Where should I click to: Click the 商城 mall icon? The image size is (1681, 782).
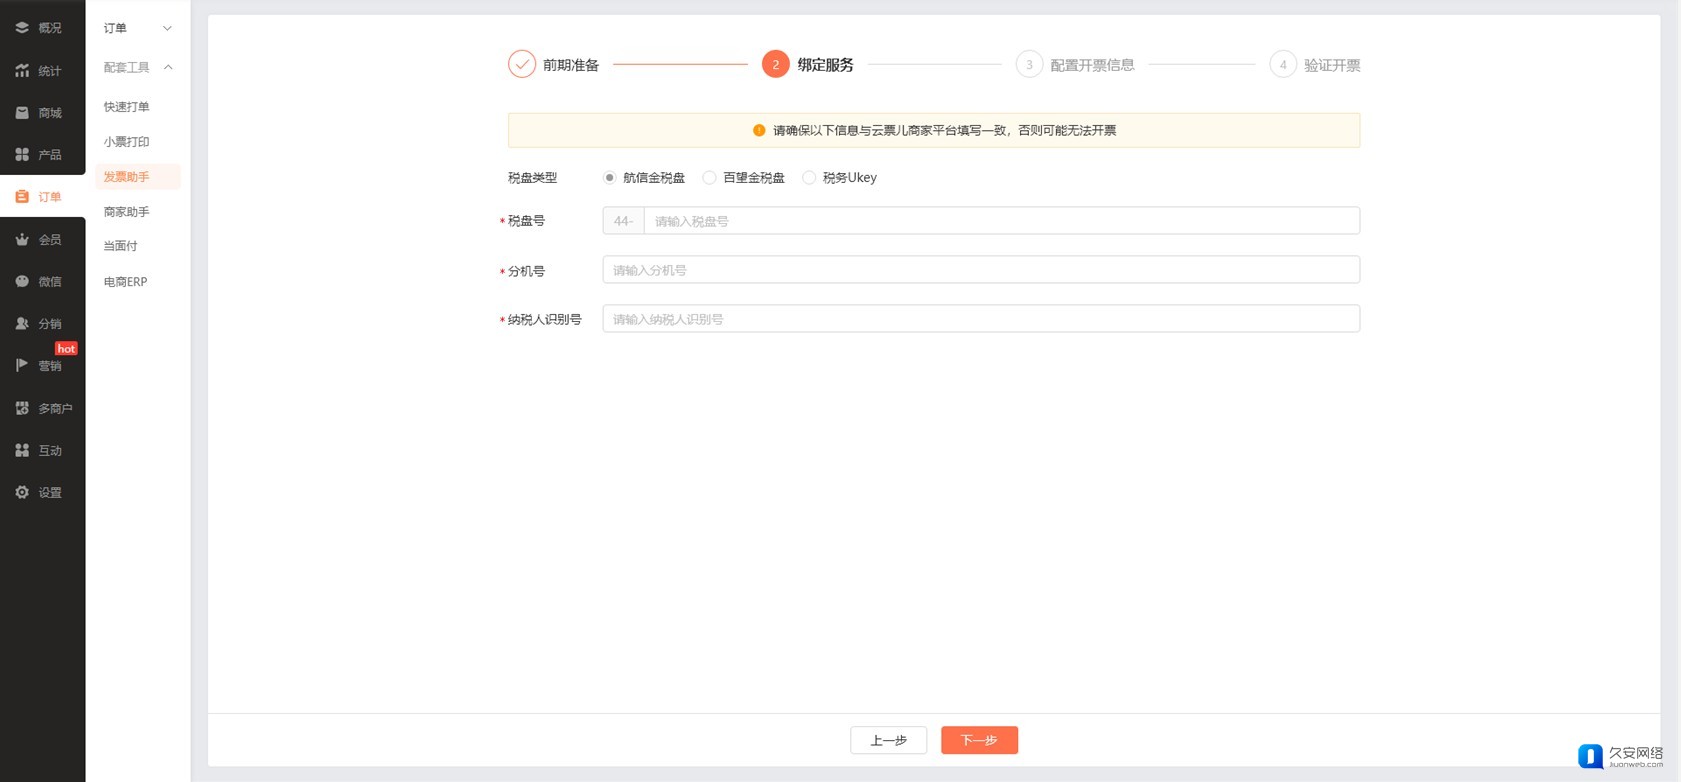[22, 113]
